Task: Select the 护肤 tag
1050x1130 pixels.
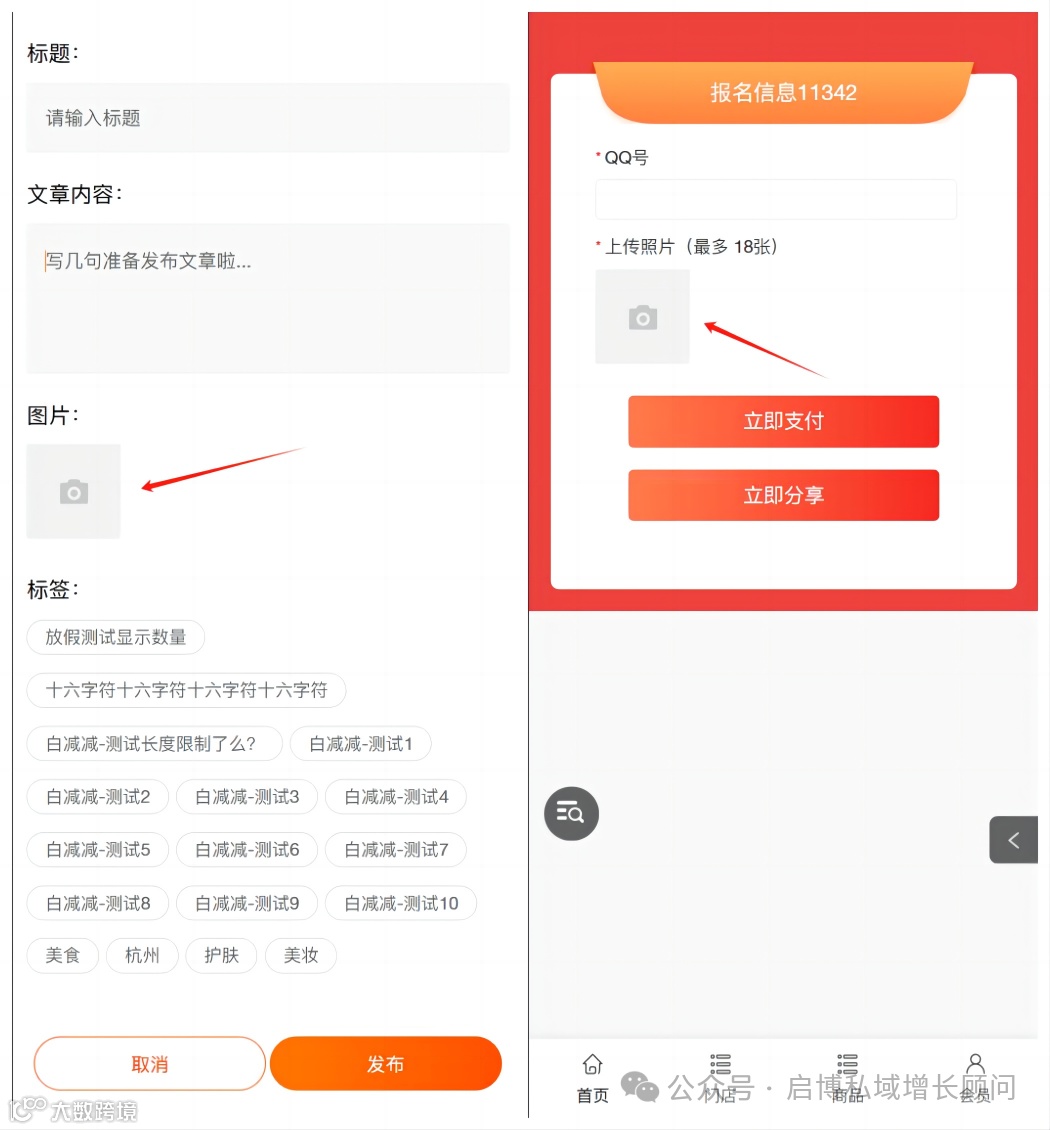Action: (221, 956)
